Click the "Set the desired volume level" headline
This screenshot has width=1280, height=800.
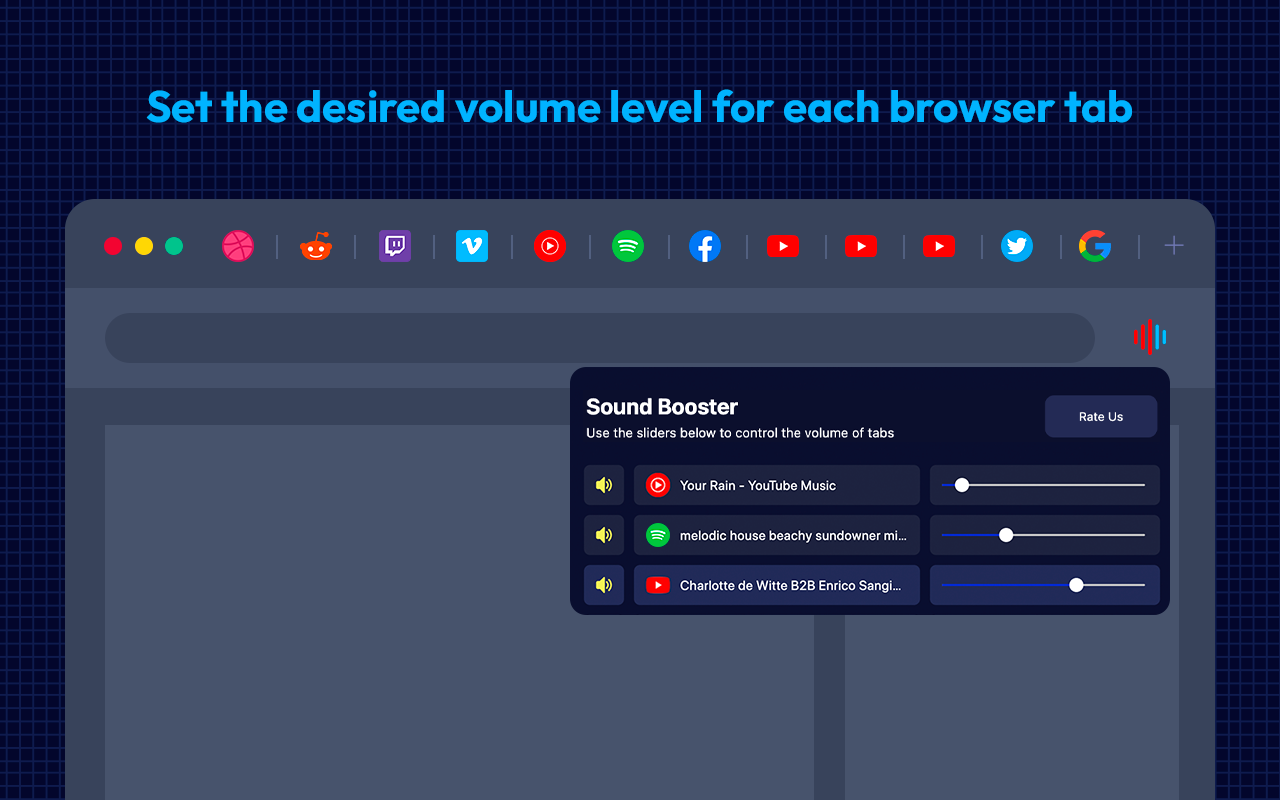coord(640,107)
